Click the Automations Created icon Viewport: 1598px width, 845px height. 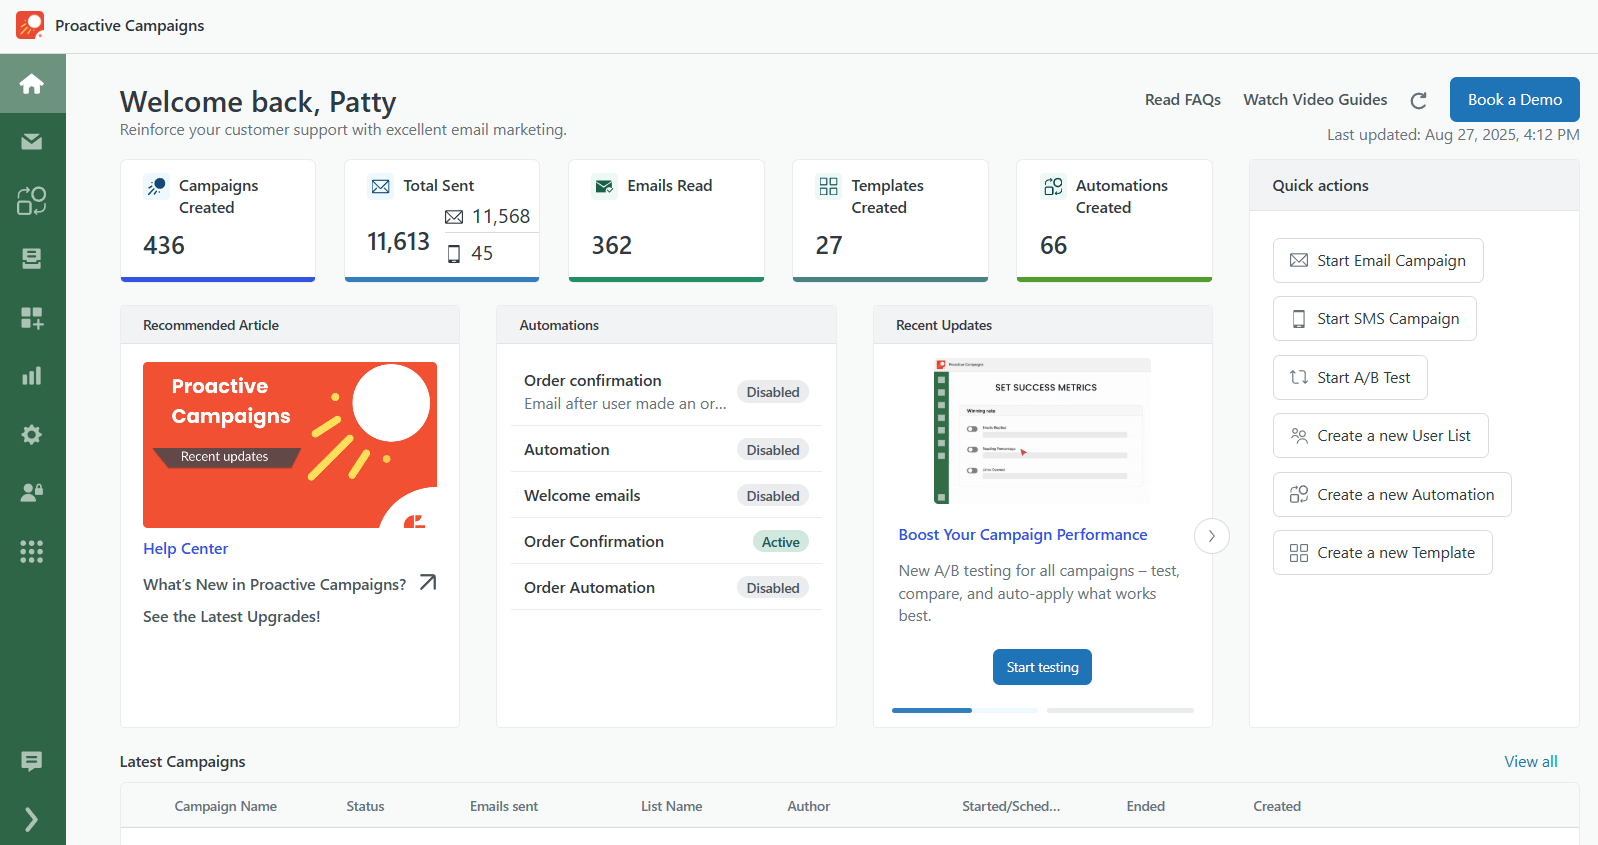tap(1053, 186)
